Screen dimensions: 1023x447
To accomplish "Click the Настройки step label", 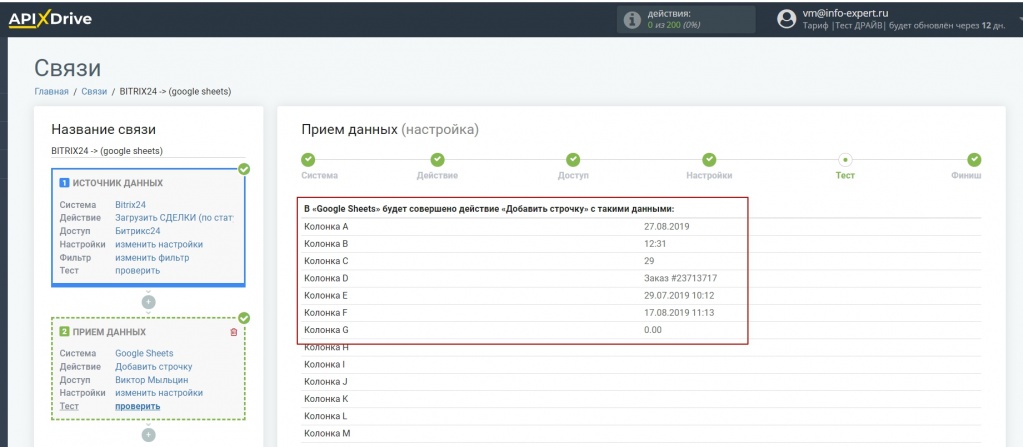I will click(709, 176).
